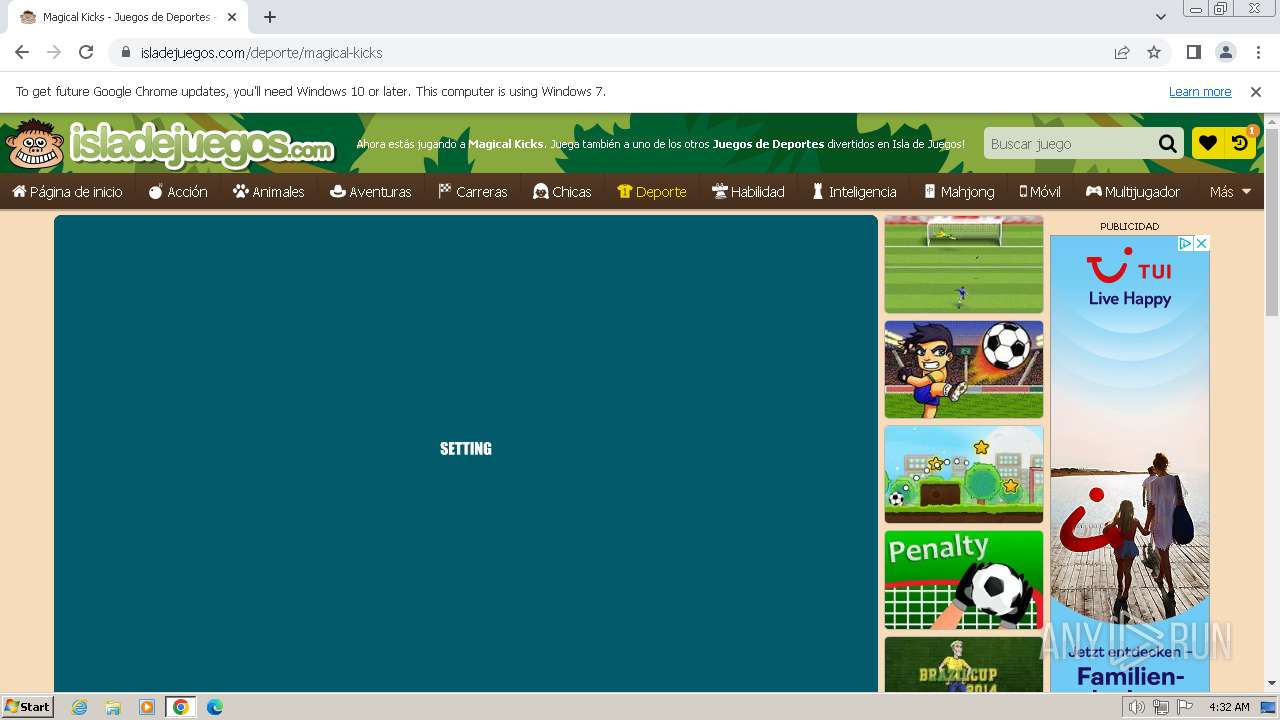Open a new browser tab
Screen dimensions: 1280x720
click(x=270, y=17)
